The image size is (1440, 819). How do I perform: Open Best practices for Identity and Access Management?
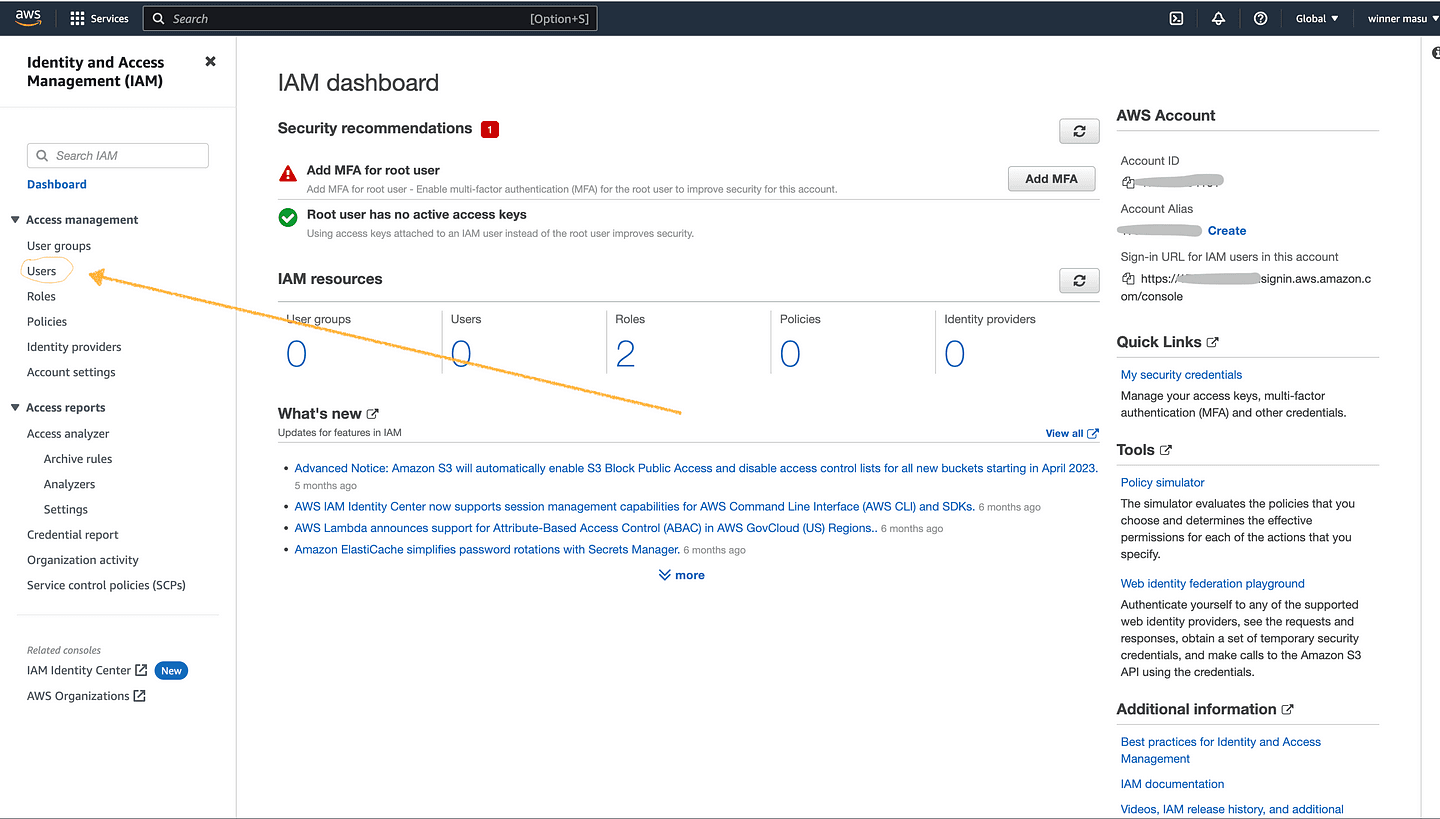coord(1221,750)
